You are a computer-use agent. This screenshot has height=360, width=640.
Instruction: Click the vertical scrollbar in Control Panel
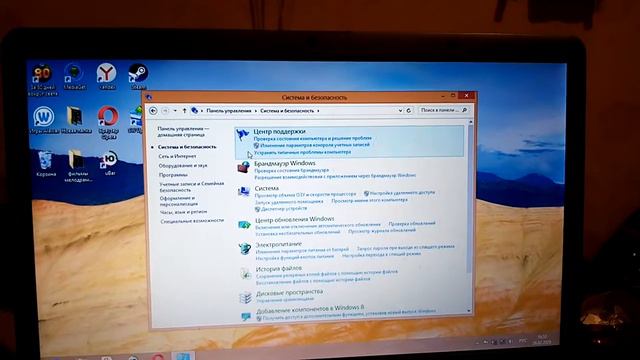[x=469, y=199]
